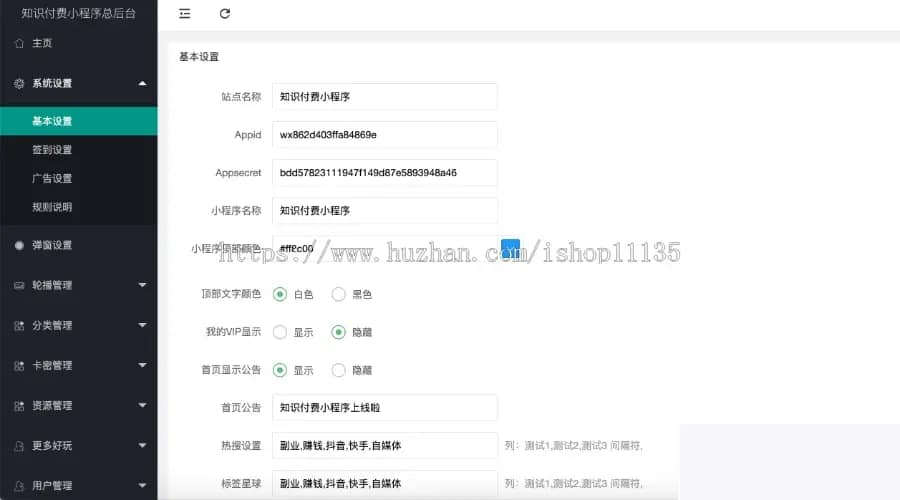The height and width of the screenshot is (500, 900).
Task: Select 显示 for 我的VIP显示 option
Action: click(280, 332)
